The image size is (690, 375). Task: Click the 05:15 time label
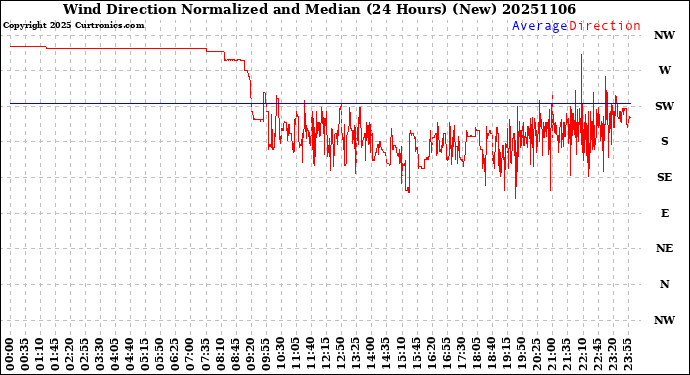(x=145, y=355)
